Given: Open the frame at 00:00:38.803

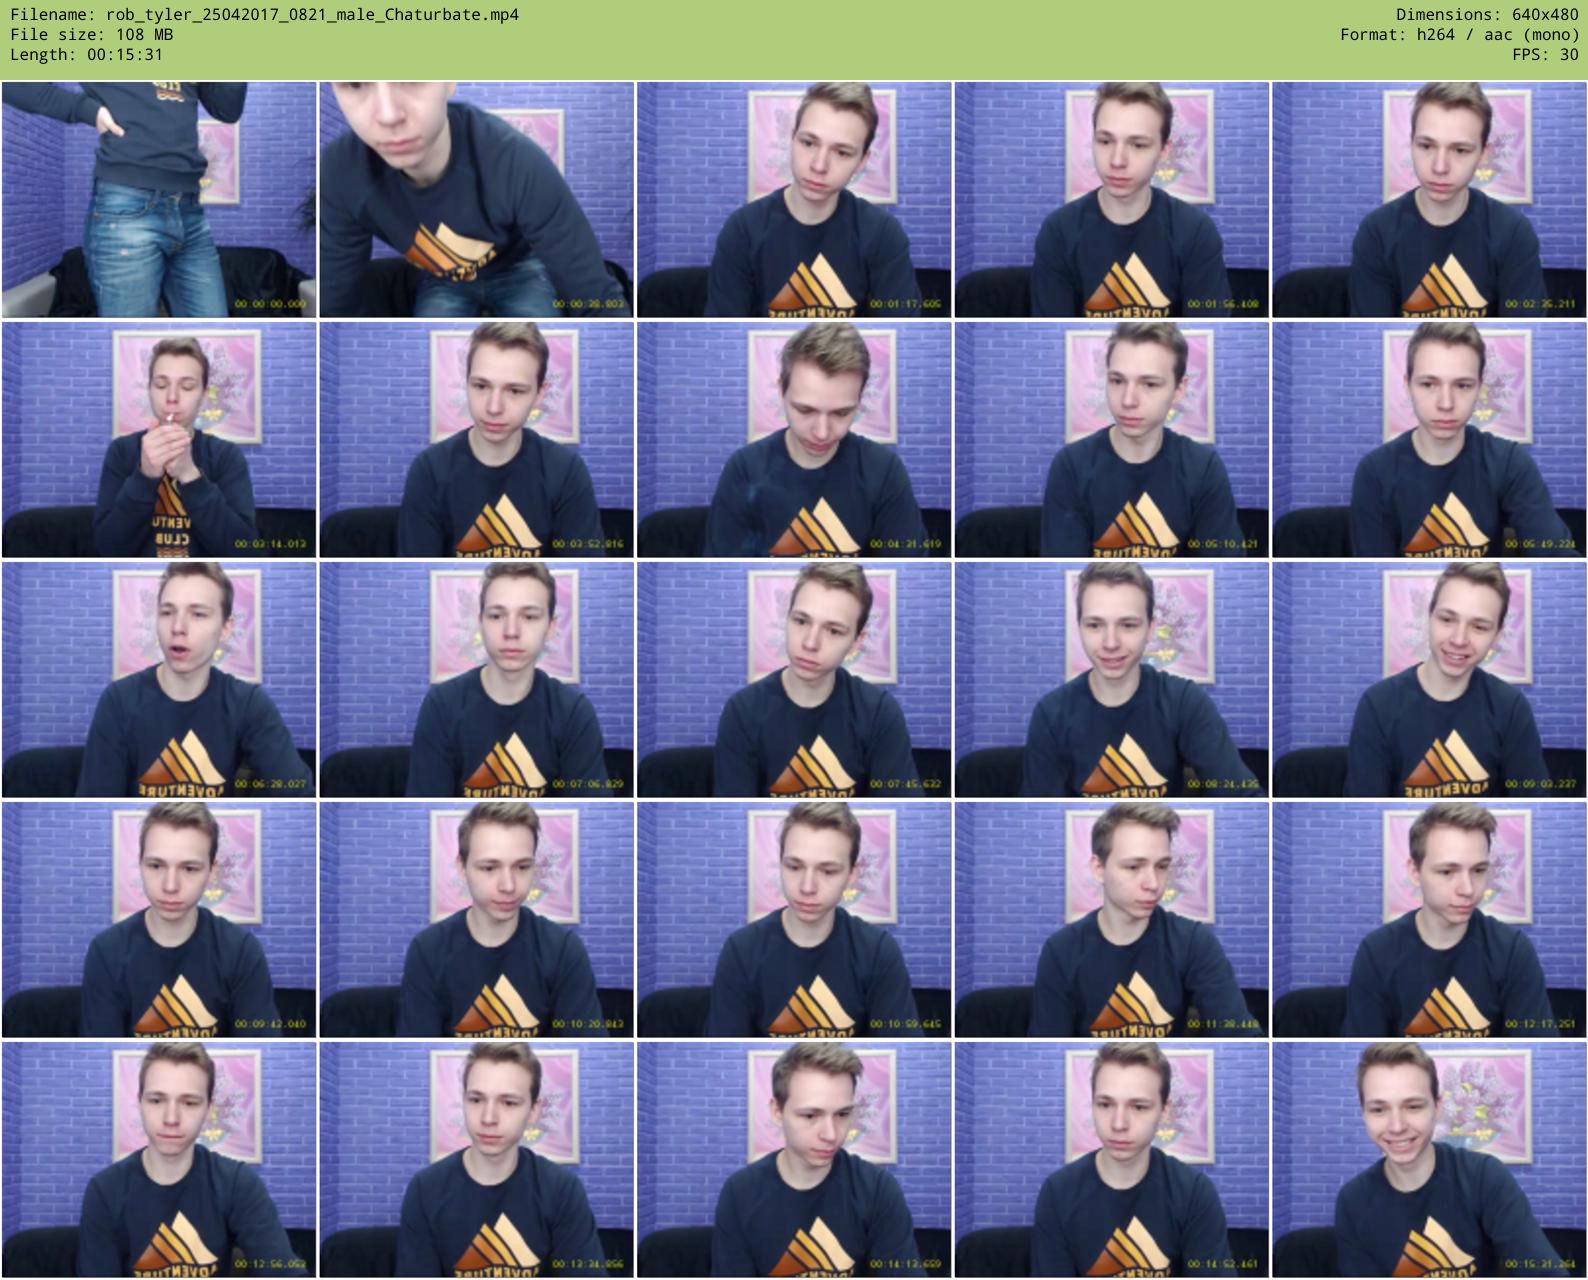Looking at the screenshot, I should click(x=477, y=200).
